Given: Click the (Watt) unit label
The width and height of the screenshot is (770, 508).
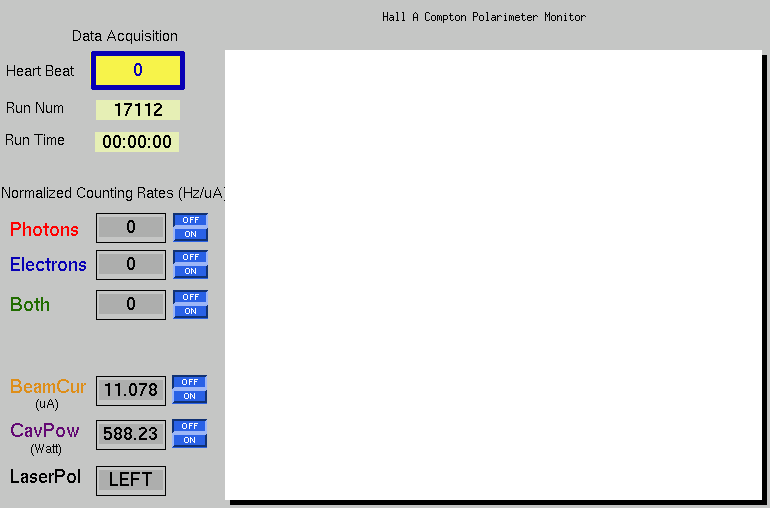Looking at the screenshot, I should (x=46, y=449).
